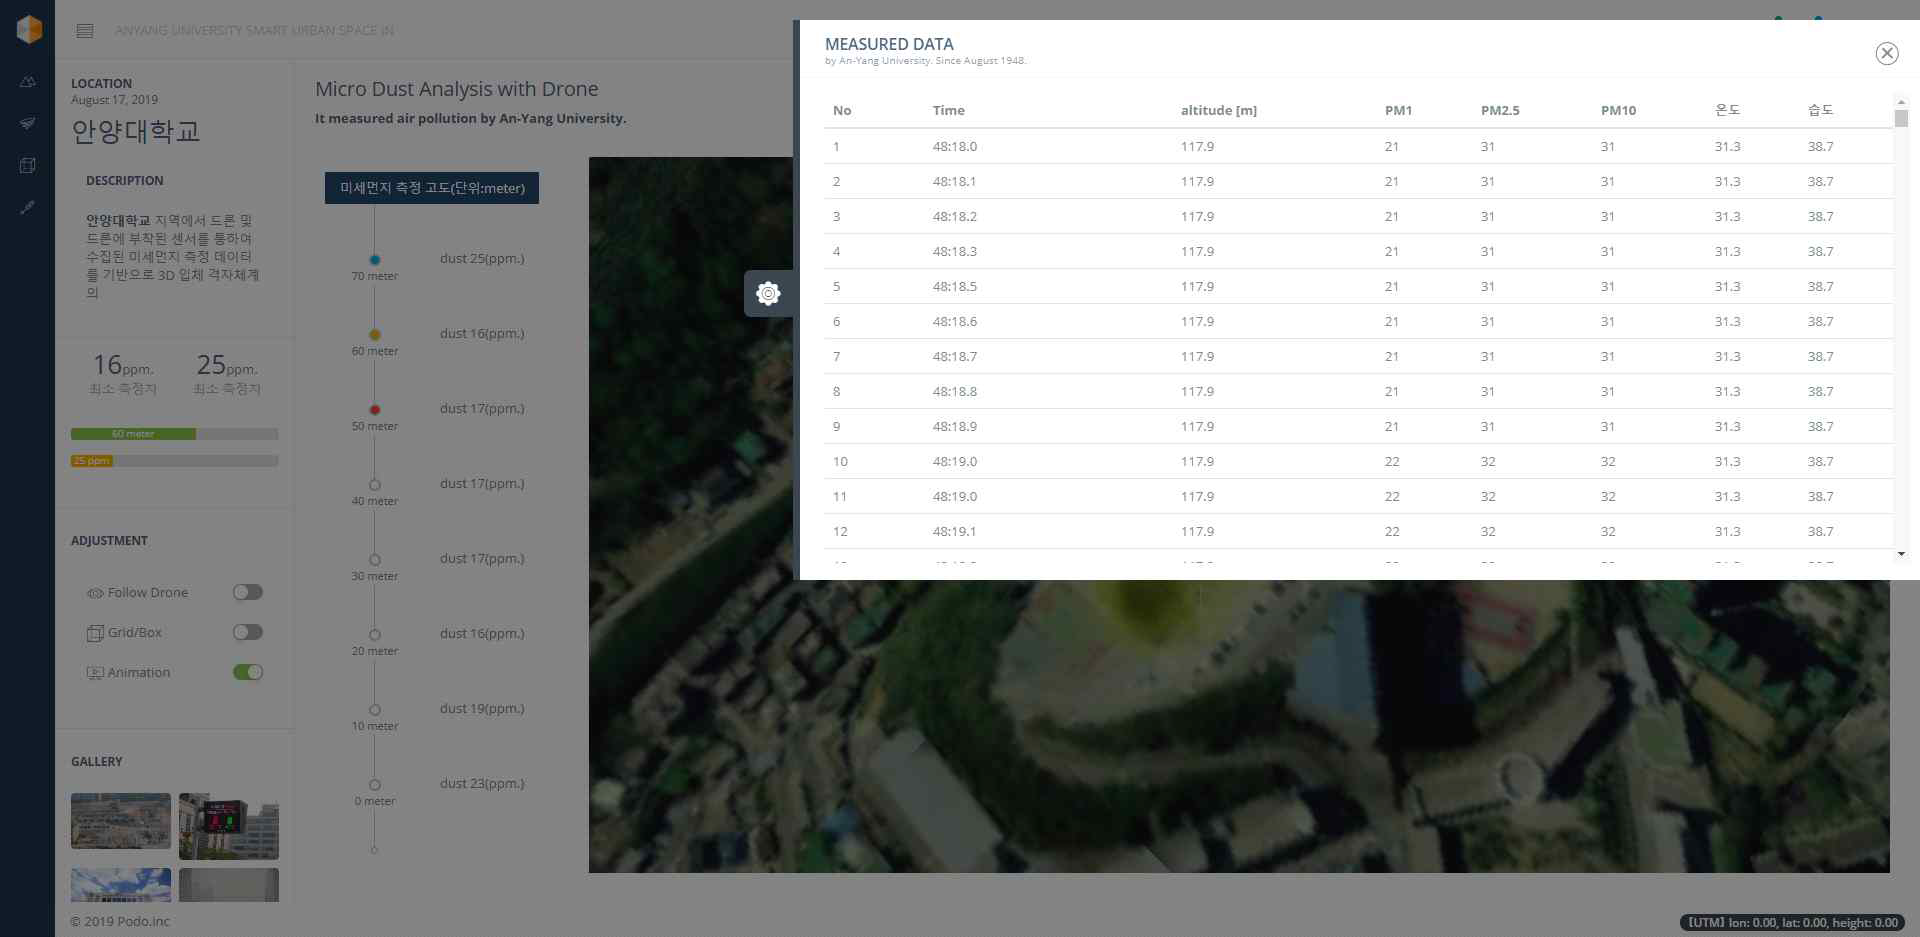Image resolution: width=1920 pixels, height=937 pixels.
Task: Click dust 19(ppm.) label at 10 meter
Action: click(482, 708)
